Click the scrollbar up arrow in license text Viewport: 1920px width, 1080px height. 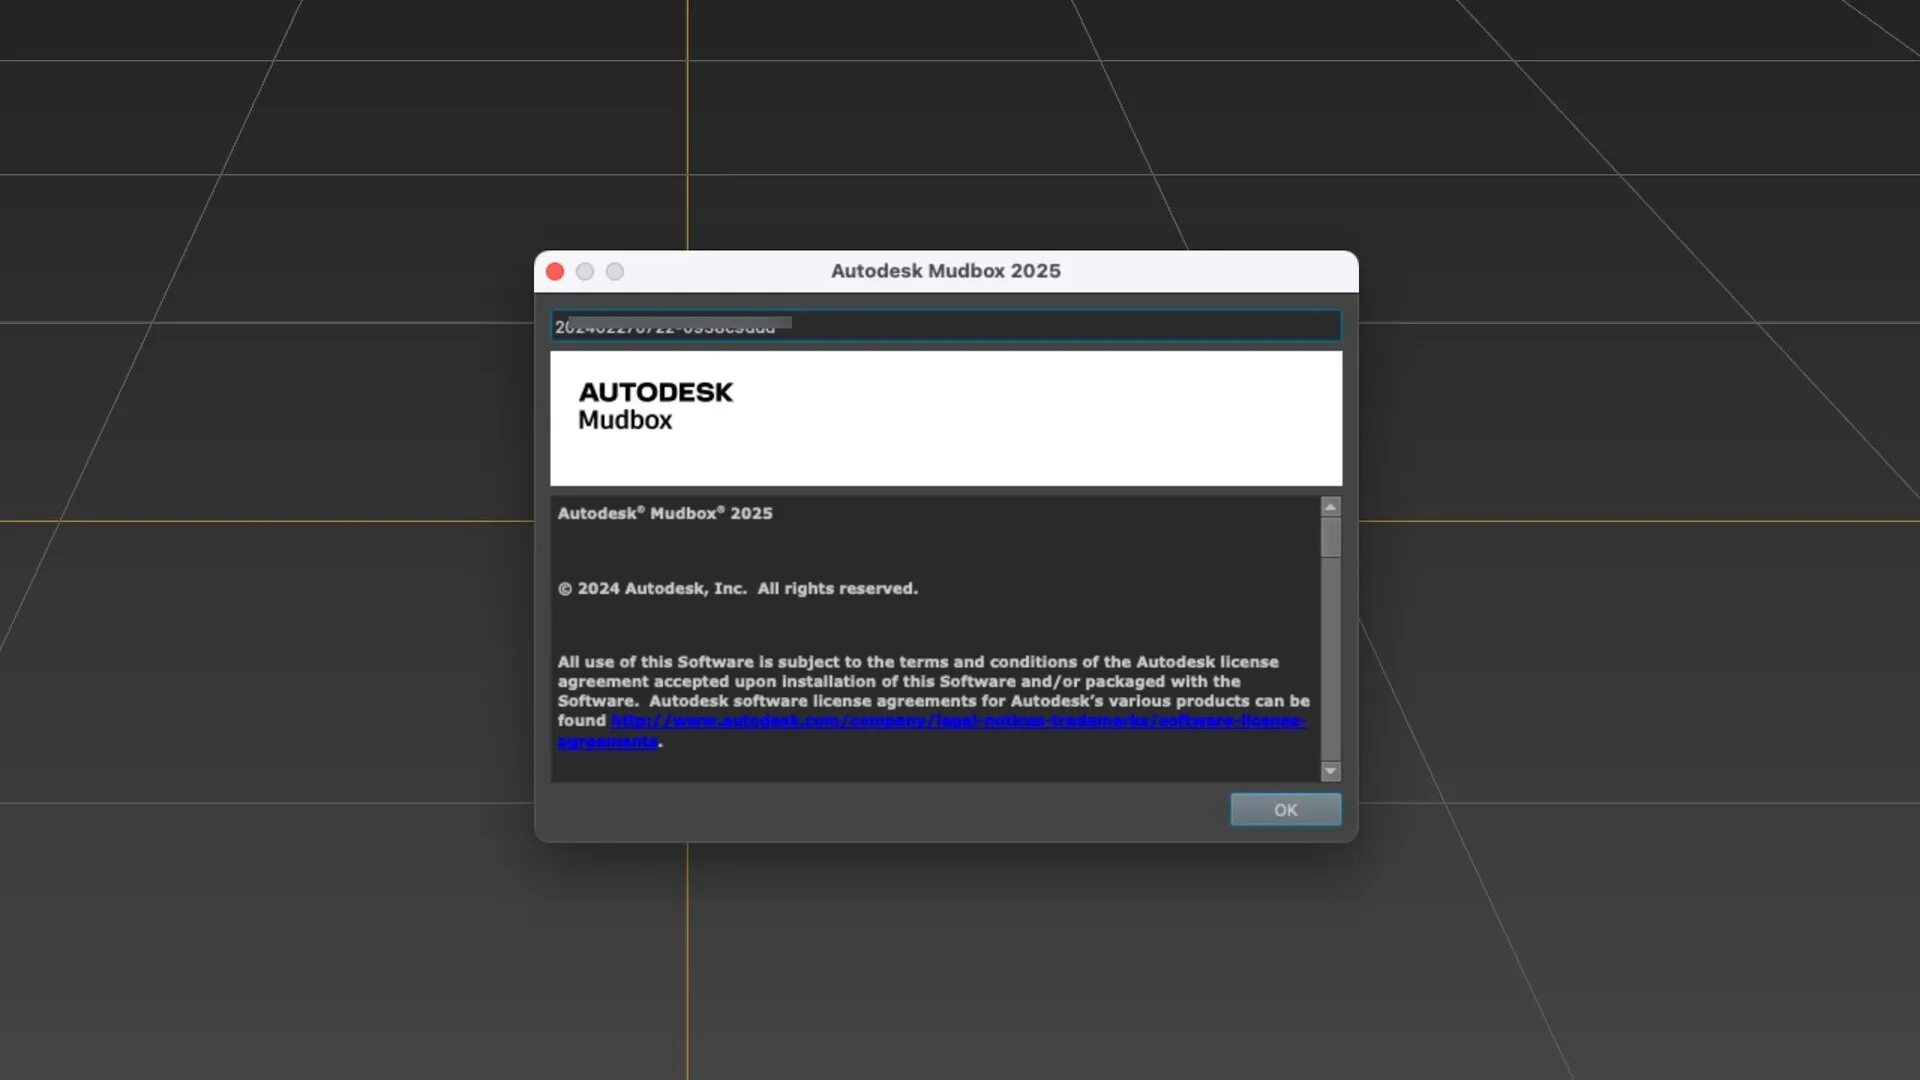pyautogui.click(x=1330, y=507)
